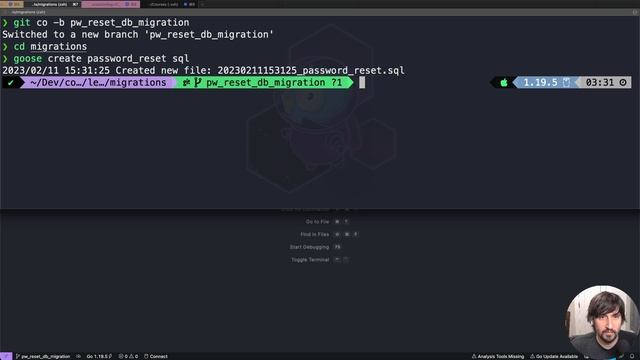The image size is (640, 360).
Task: Click the git branch icon in the prompt
Action: pos(198,82)
